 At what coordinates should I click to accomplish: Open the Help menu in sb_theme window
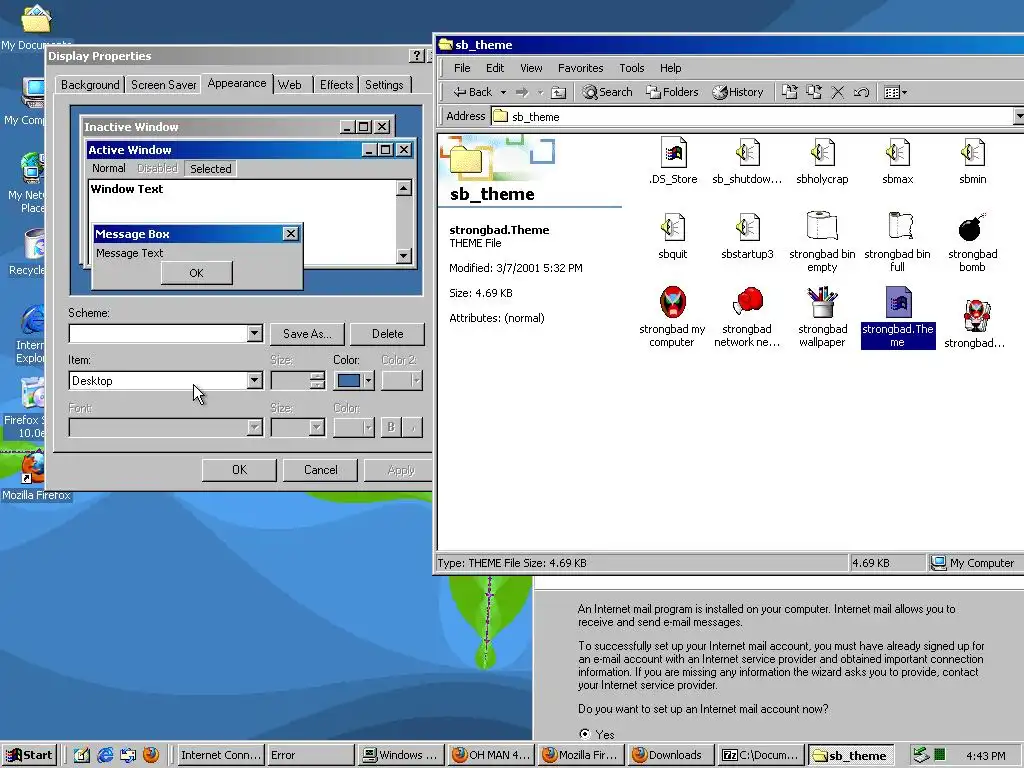click(x=670, y=68)
